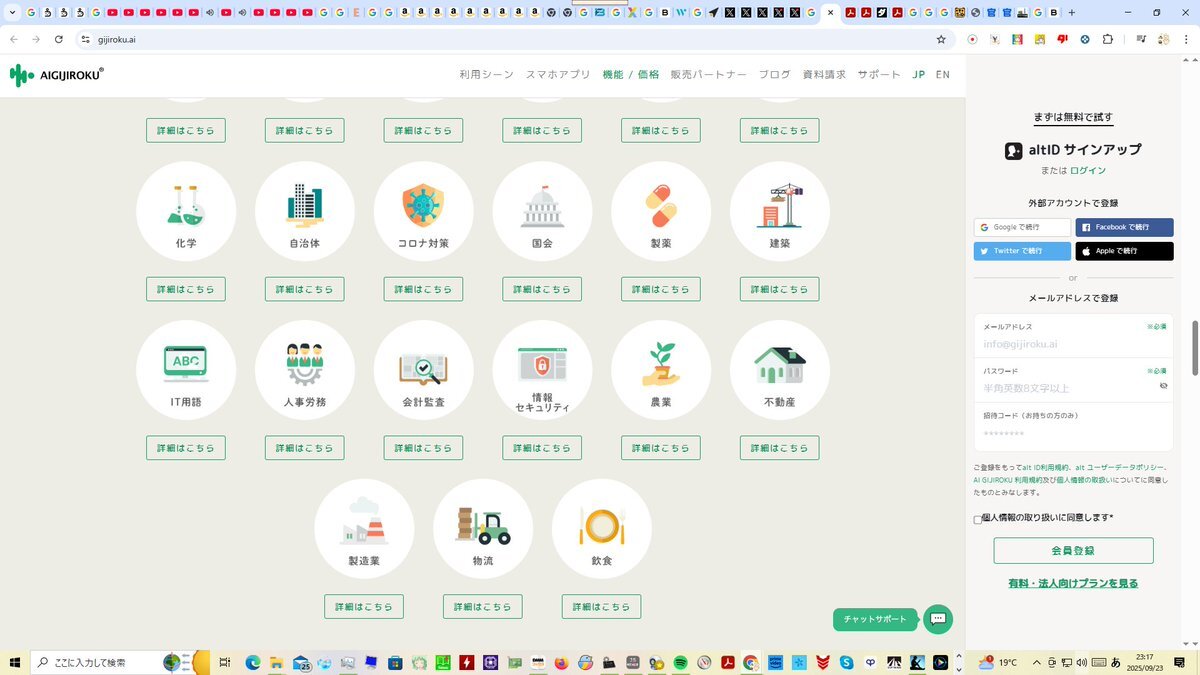Expand the browser tab search dropdown arrow

12,13
